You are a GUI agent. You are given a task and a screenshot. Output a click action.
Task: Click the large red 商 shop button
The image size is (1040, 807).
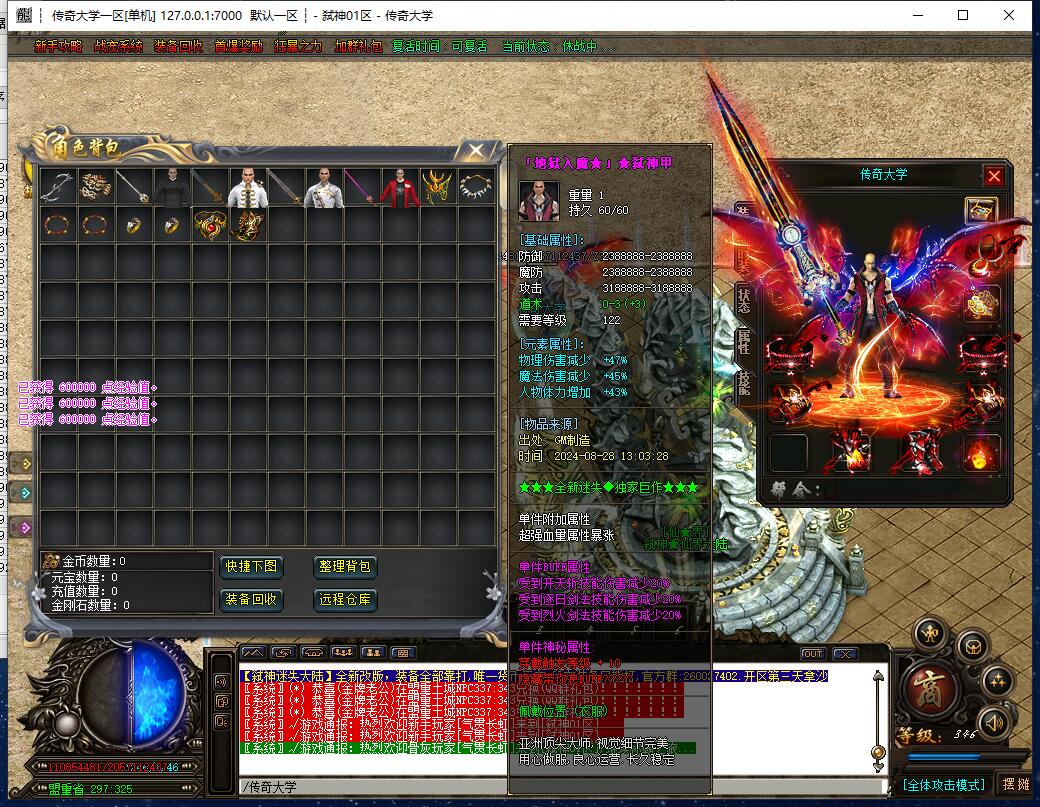[x=929, y=689]
